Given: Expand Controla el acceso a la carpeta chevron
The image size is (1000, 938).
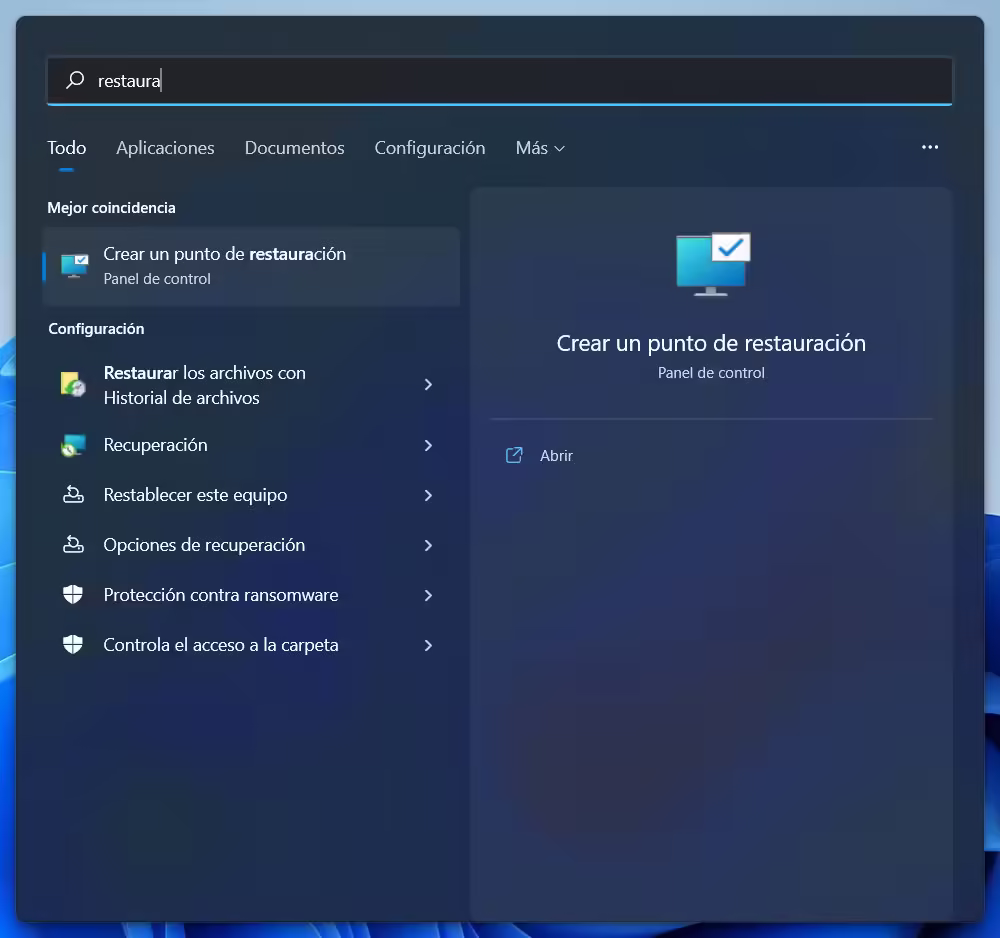Looking at the screenshot, I should (x=429, y=645).
